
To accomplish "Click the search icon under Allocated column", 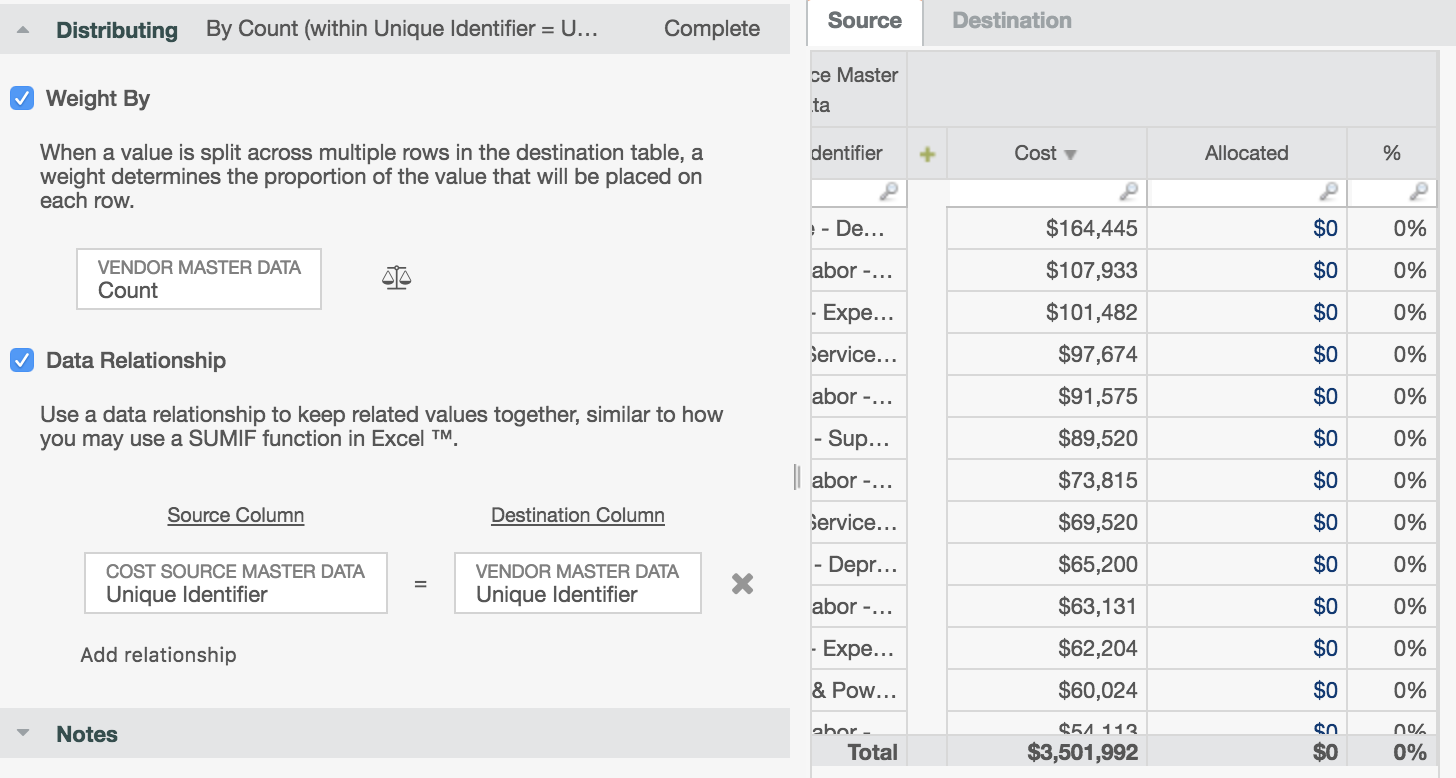I will tap(1329, 191).
